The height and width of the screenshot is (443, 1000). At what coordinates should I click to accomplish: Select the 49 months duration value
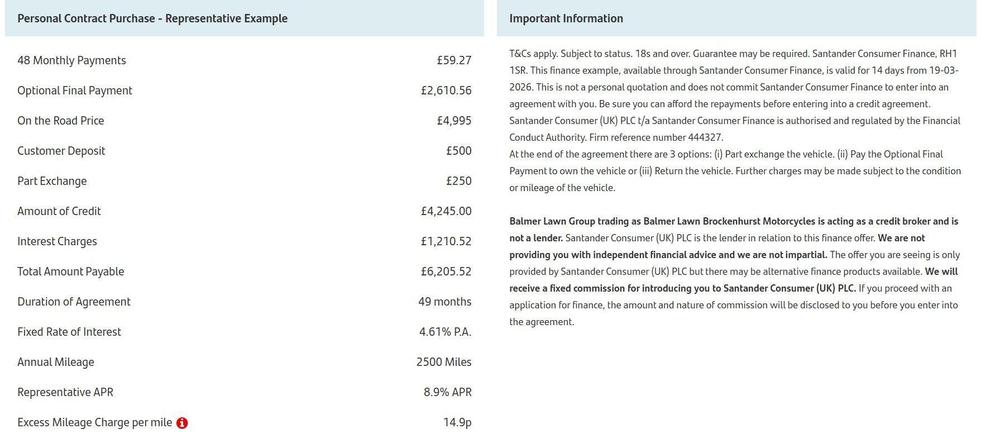coord(445,301)
